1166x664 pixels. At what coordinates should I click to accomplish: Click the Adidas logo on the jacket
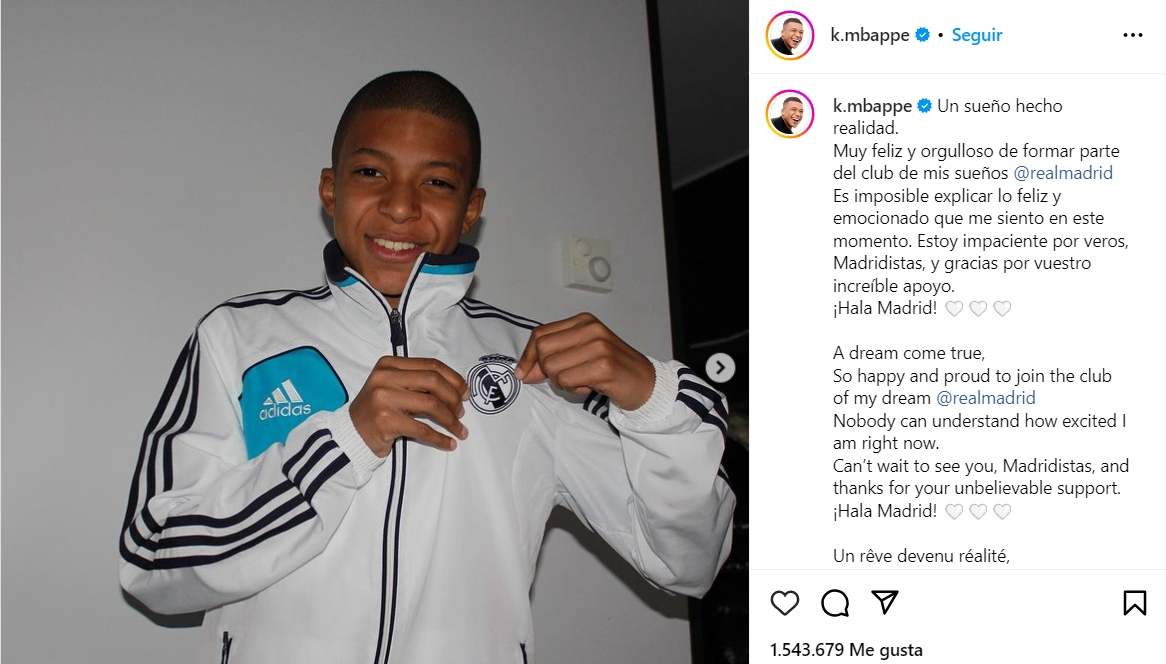pos(285,401)
